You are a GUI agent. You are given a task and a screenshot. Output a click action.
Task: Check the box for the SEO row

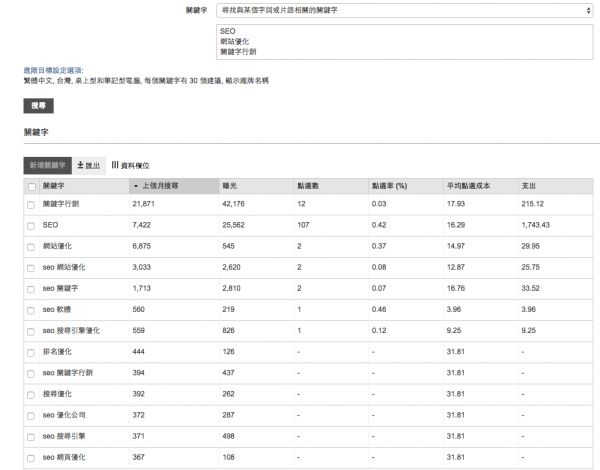[x=31, y=226]
